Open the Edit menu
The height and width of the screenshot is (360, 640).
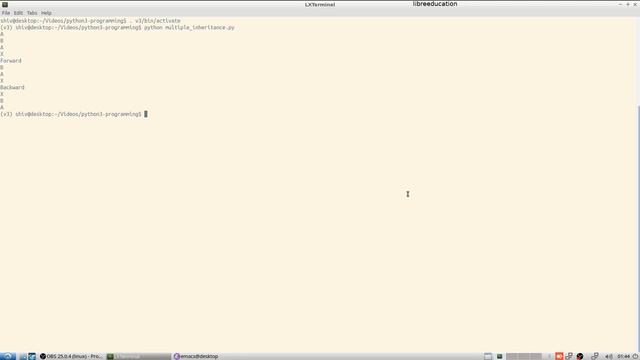pyautogui.click(x=18, y=13)
